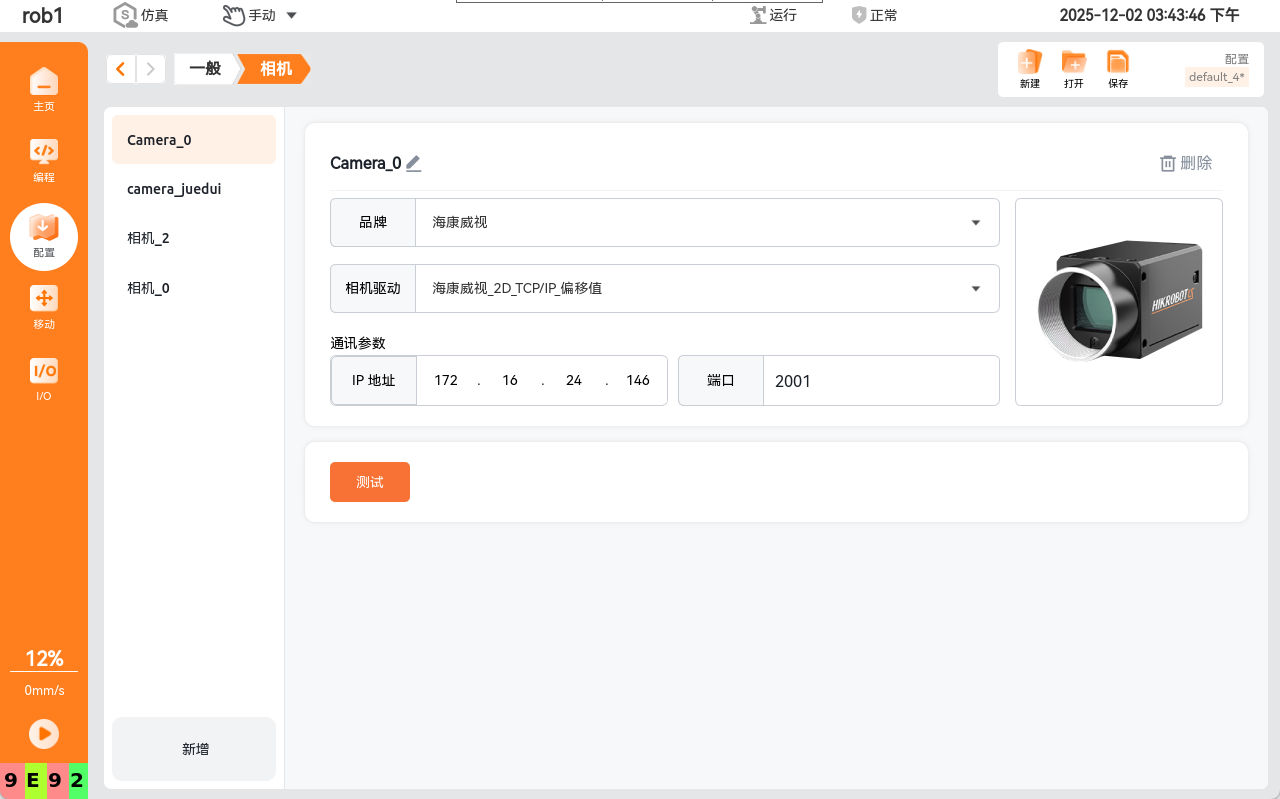Delete camera with 删除 button
This screenshot has width=1280, height=799.
1186,163
